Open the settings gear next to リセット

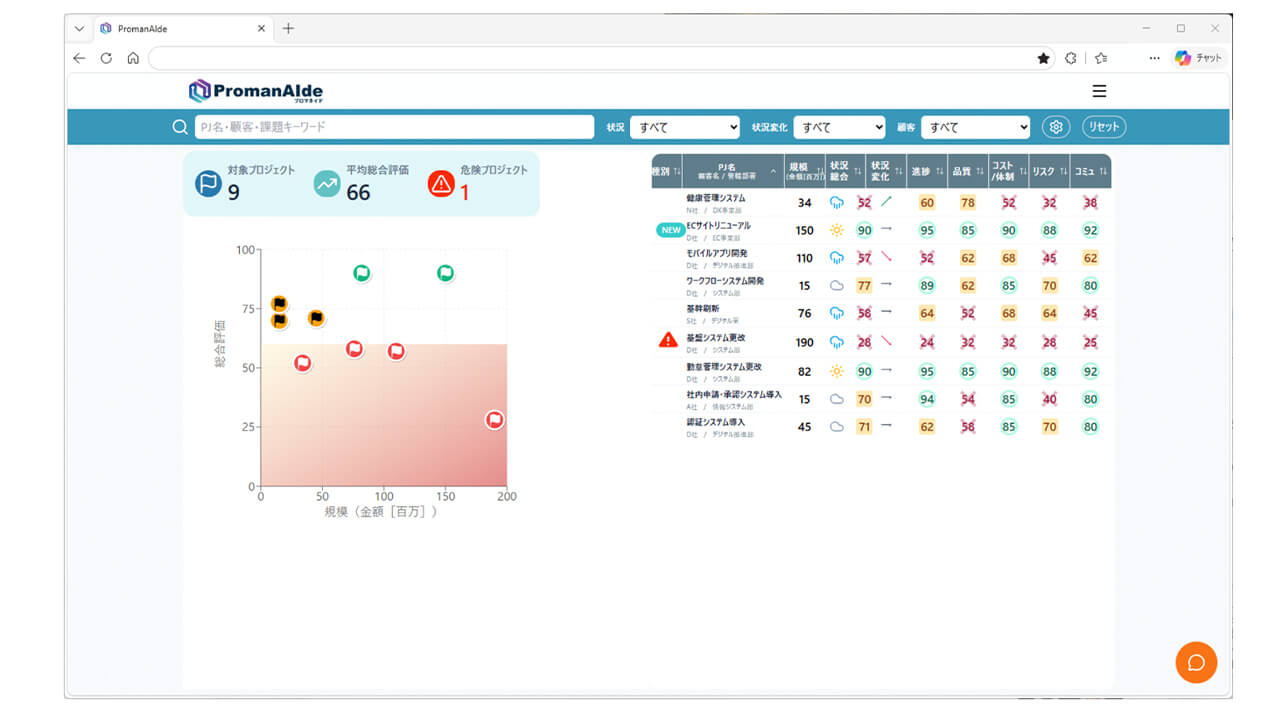(x=1056, y=127)
